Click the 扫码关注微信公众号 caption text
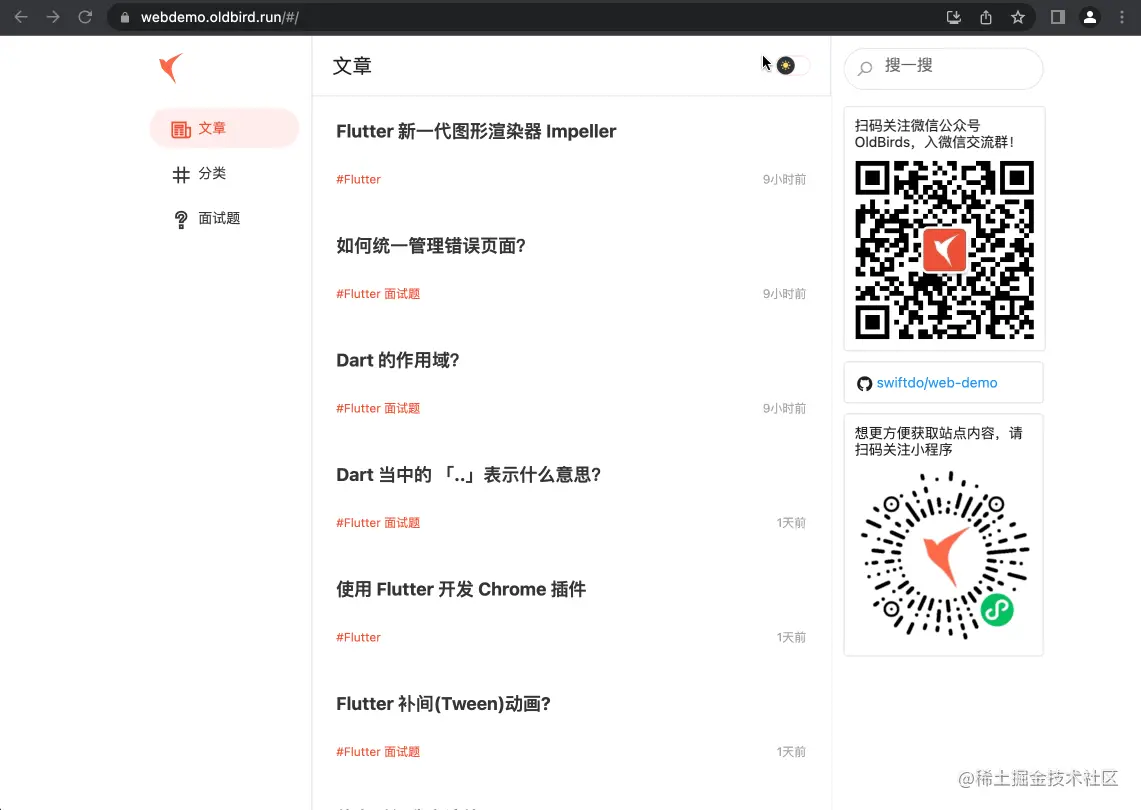This screenshot has height=810, width=1141. pyautogui.click(x=934, y=133)
